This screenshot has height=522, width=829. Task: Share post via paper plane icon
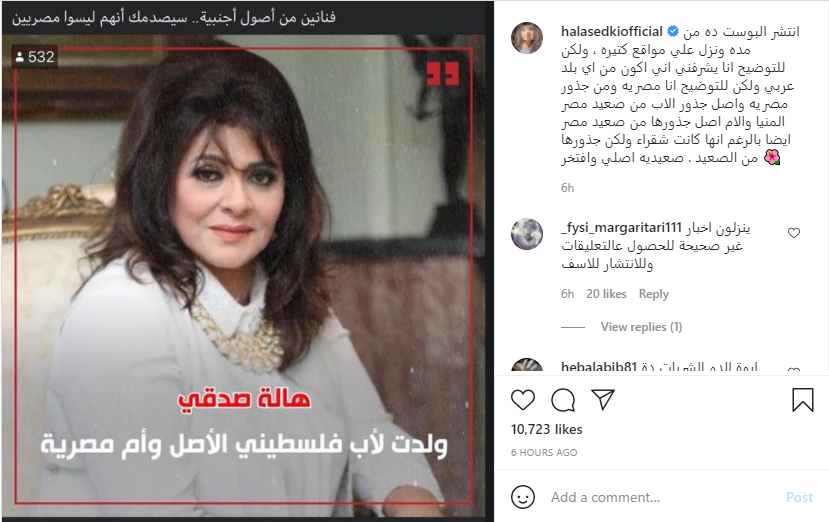point(603,400)
